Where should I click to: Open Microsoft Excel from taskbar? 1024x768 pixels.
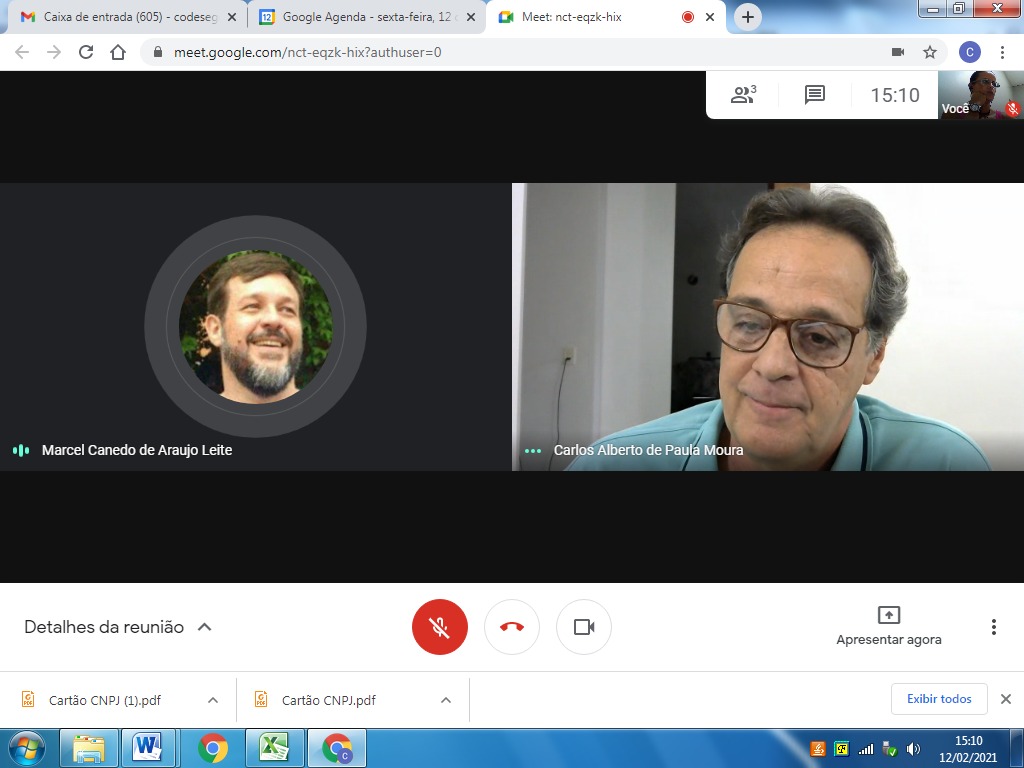coord(274,748)
